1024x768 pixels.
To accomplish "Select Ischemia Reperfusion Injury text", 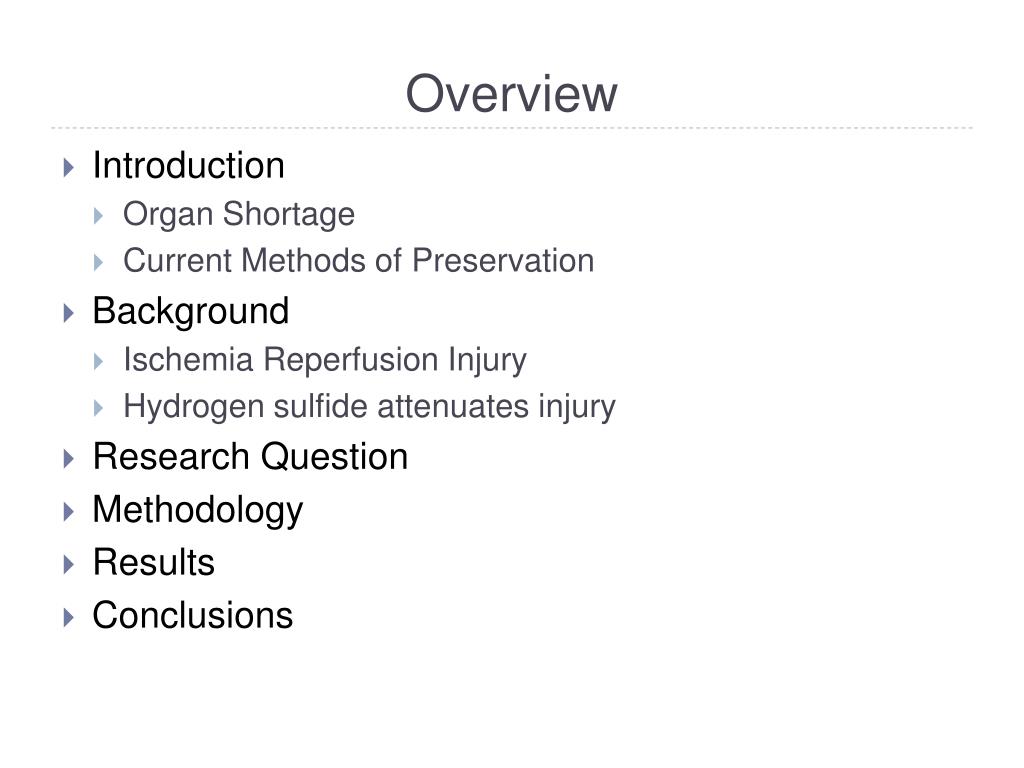I will click(x=325, y=360).
